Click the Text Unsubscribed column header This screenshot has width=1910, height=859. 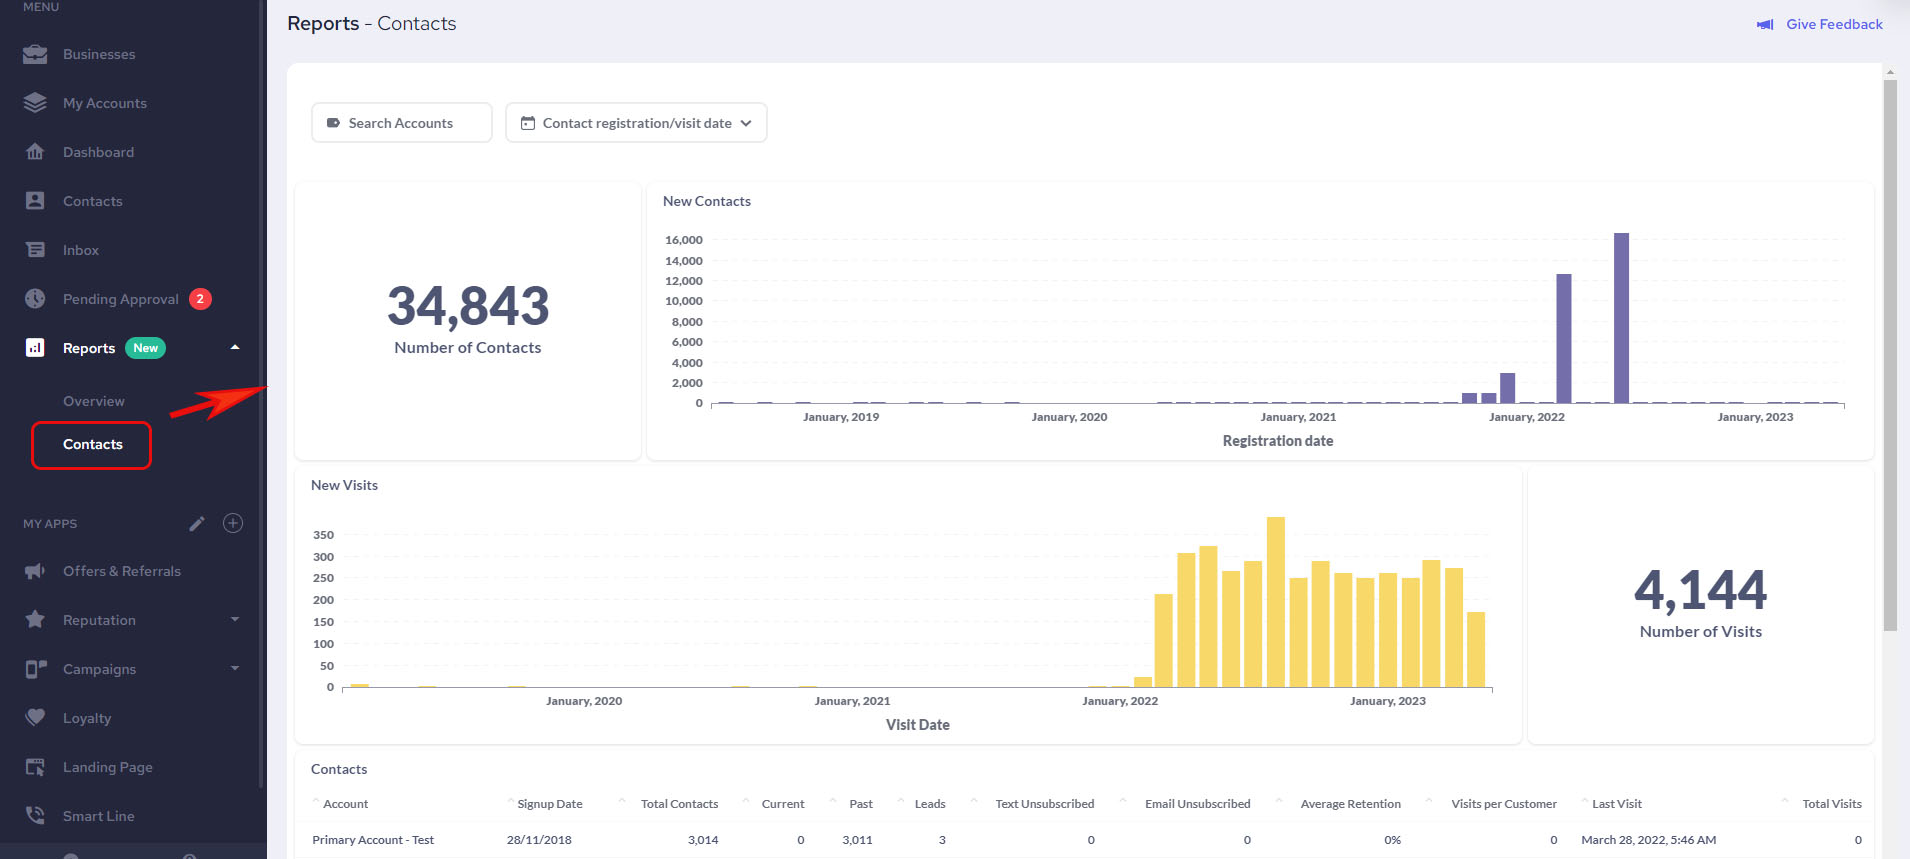(x=1044, y=804)
